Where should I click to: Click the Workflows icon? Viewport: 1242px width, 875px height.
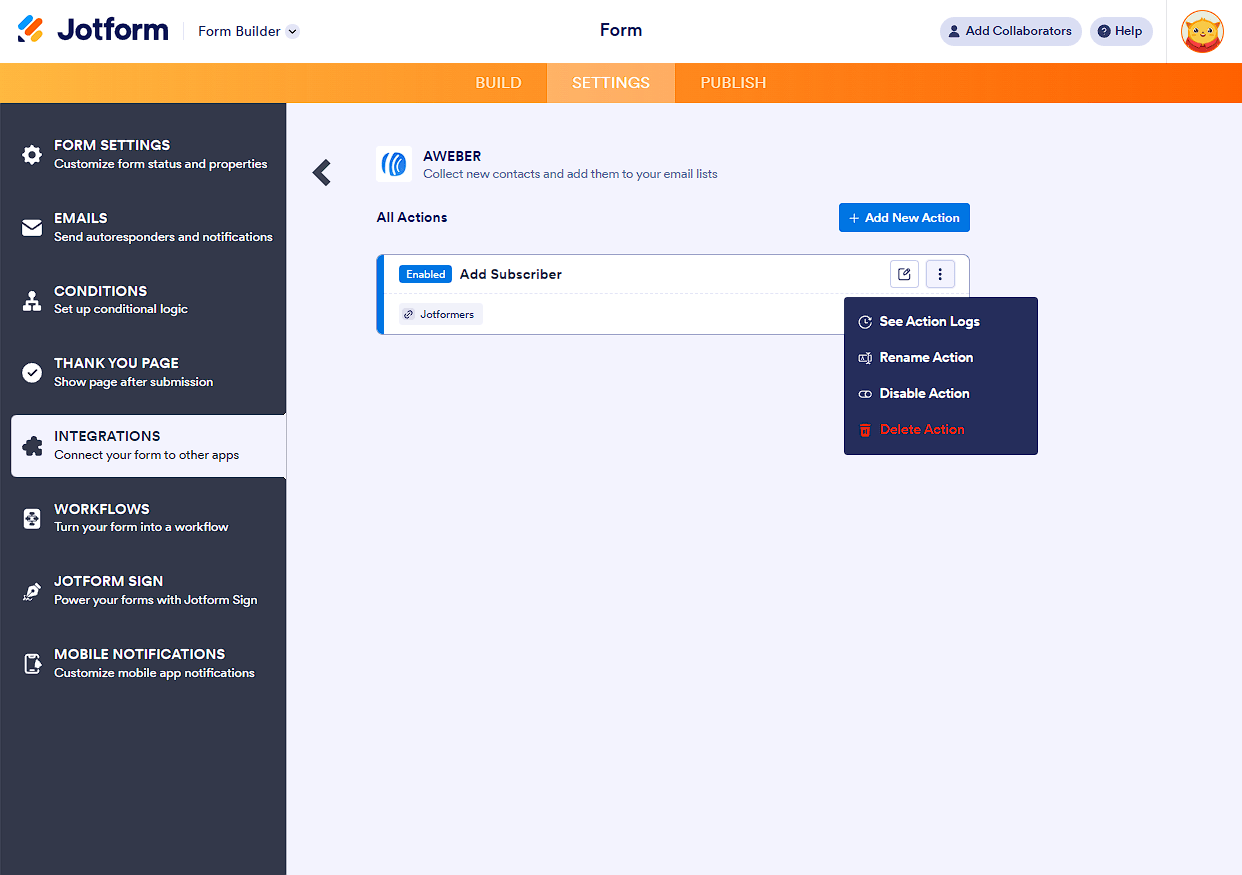pyautogui.click(x=32, y=518)
